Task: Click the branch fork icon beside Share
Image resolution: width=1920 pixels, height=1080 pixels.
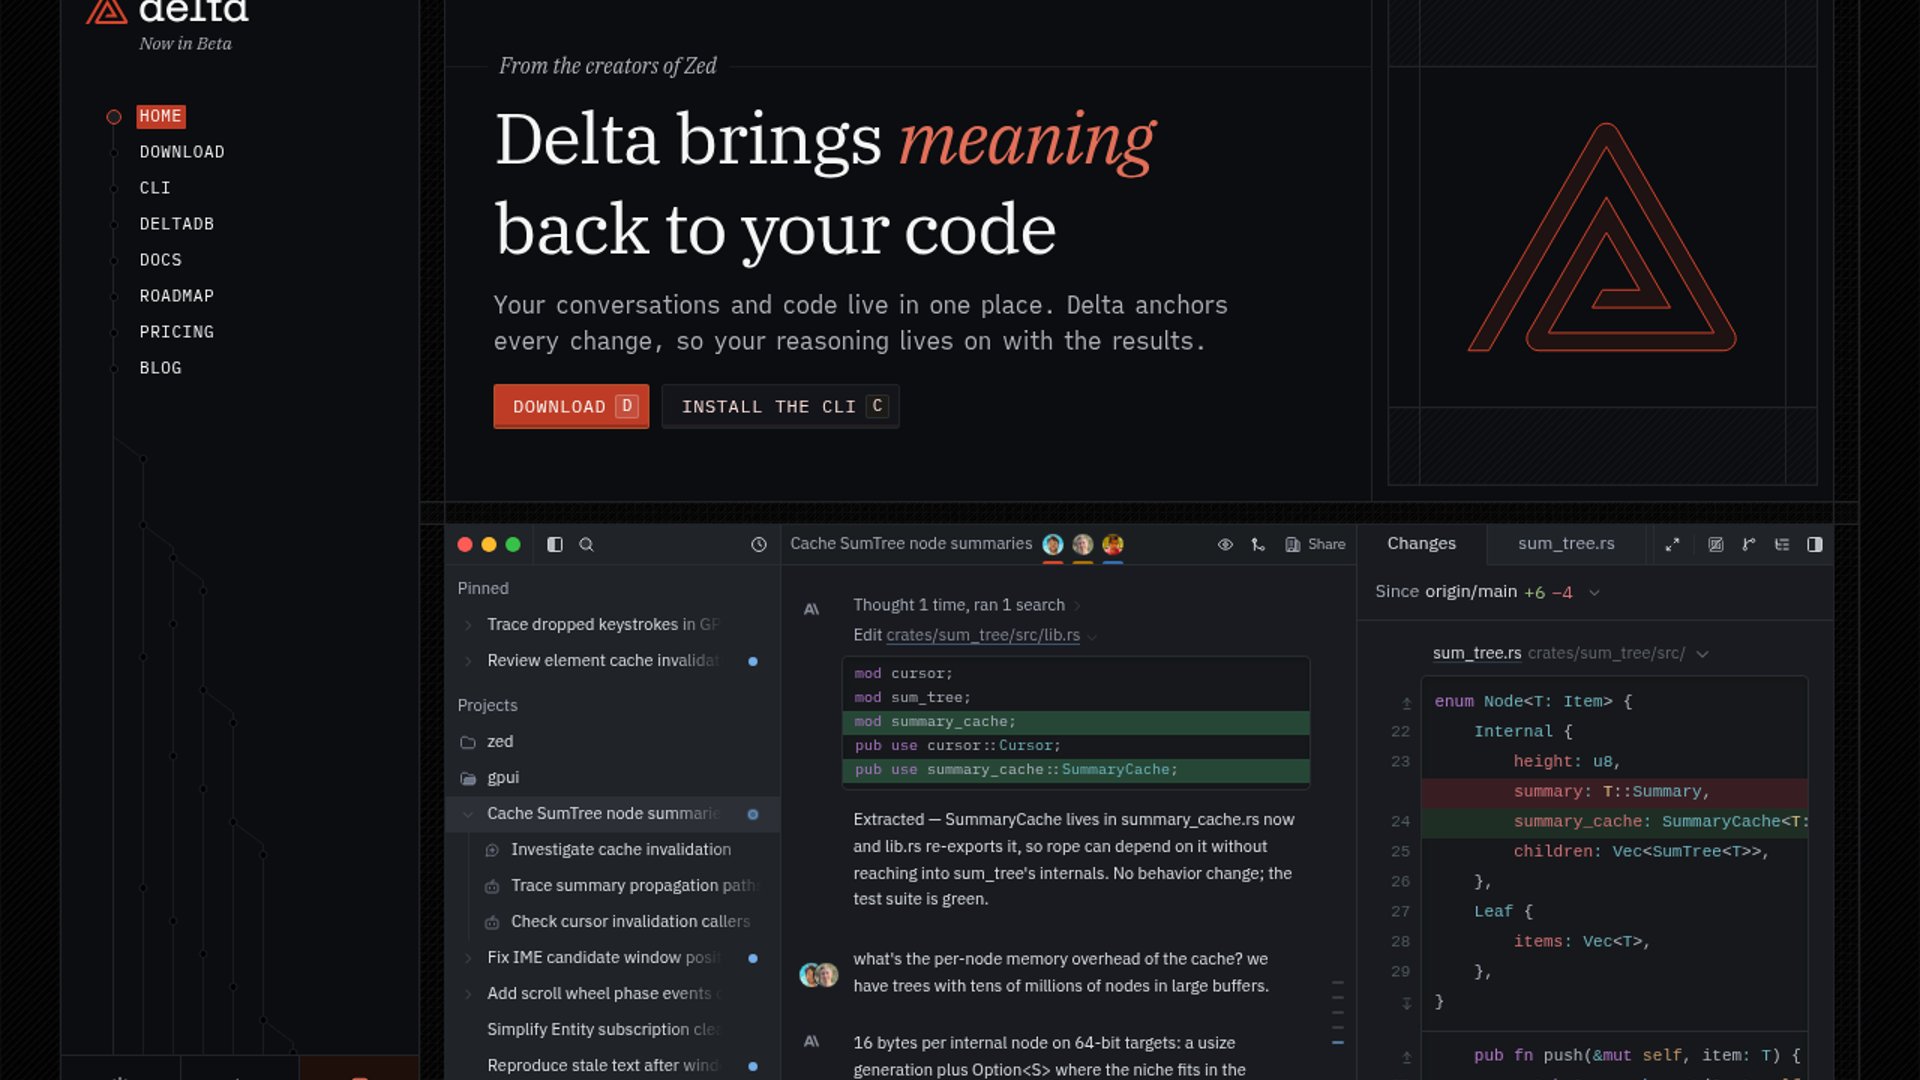Action: point(1258,544)
